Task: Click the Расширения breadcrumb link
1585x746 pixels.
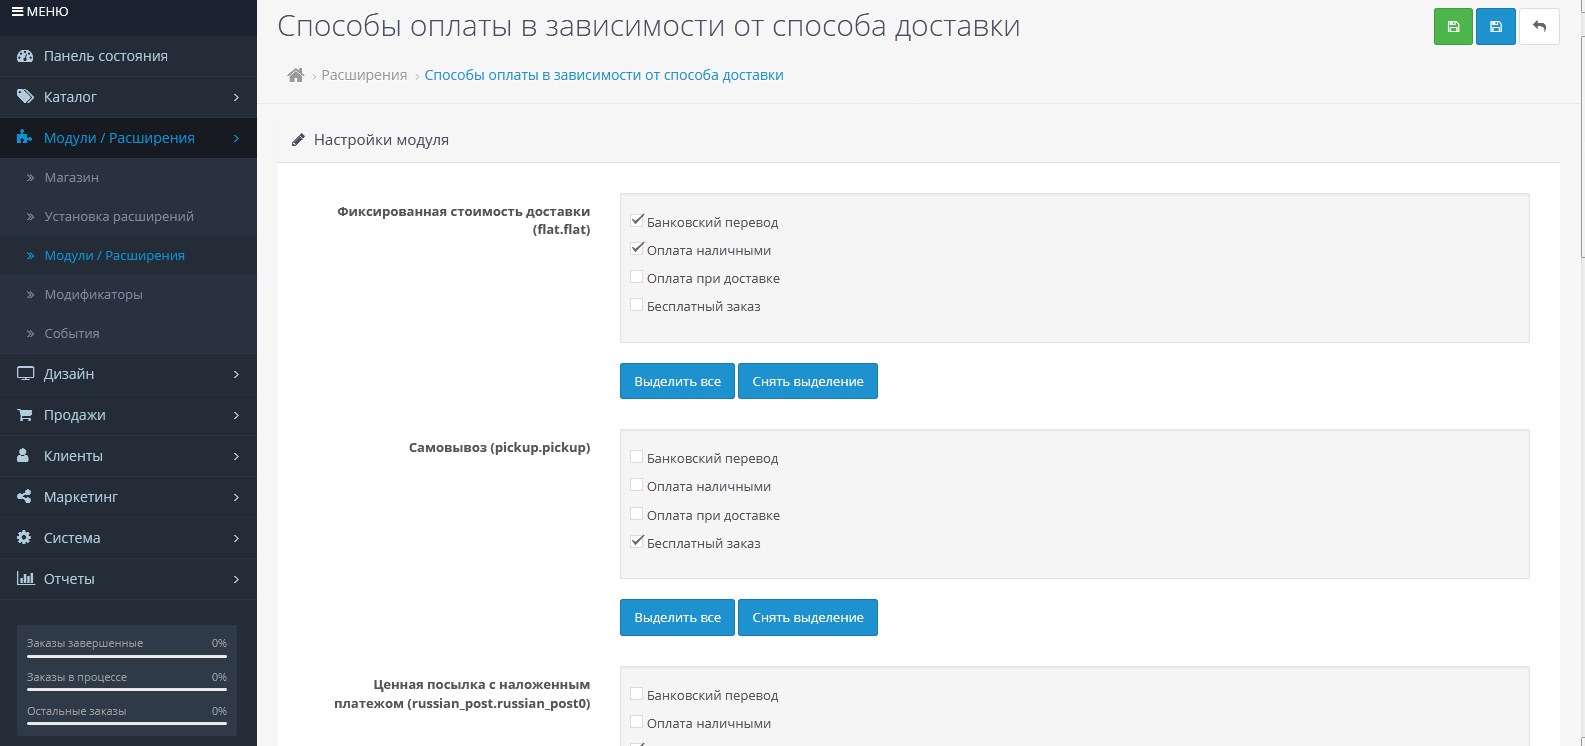Action: pos(364,75)
